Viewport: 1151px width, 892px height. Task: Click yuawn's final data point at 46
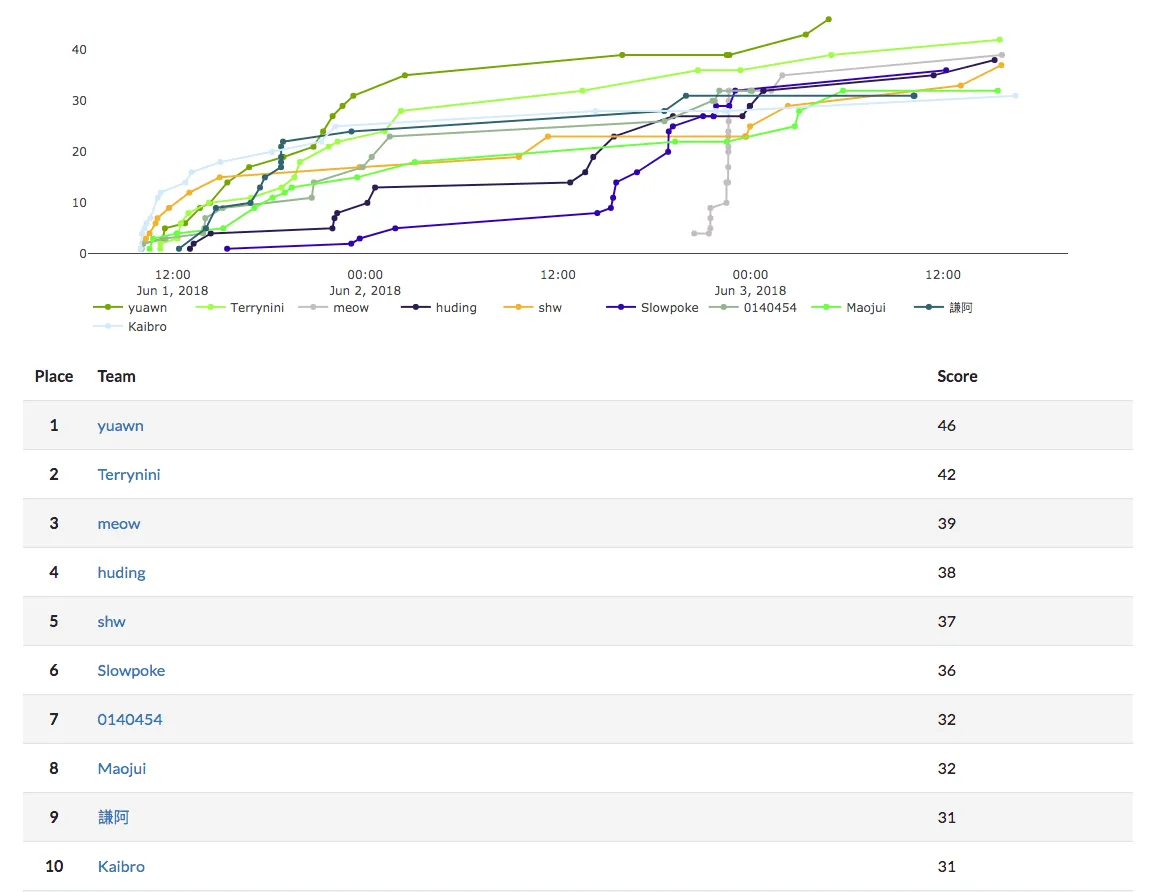pyautogui.click(x=829, y=19)
